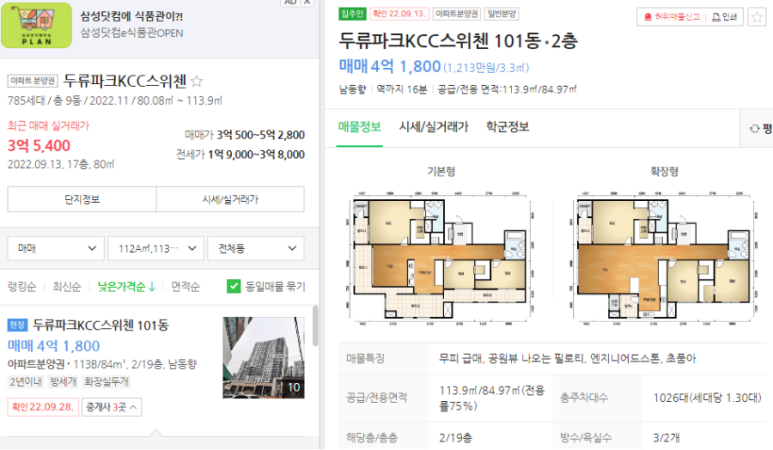Switch to the 학군정보 tab

click(x=507, y=127)
